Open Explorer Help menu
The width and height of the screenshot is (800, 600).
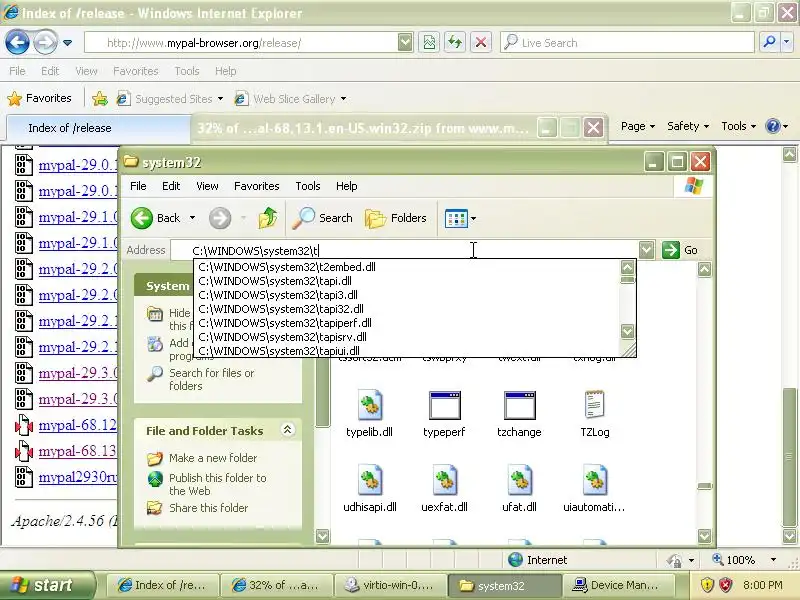click(x=346, y=186)
